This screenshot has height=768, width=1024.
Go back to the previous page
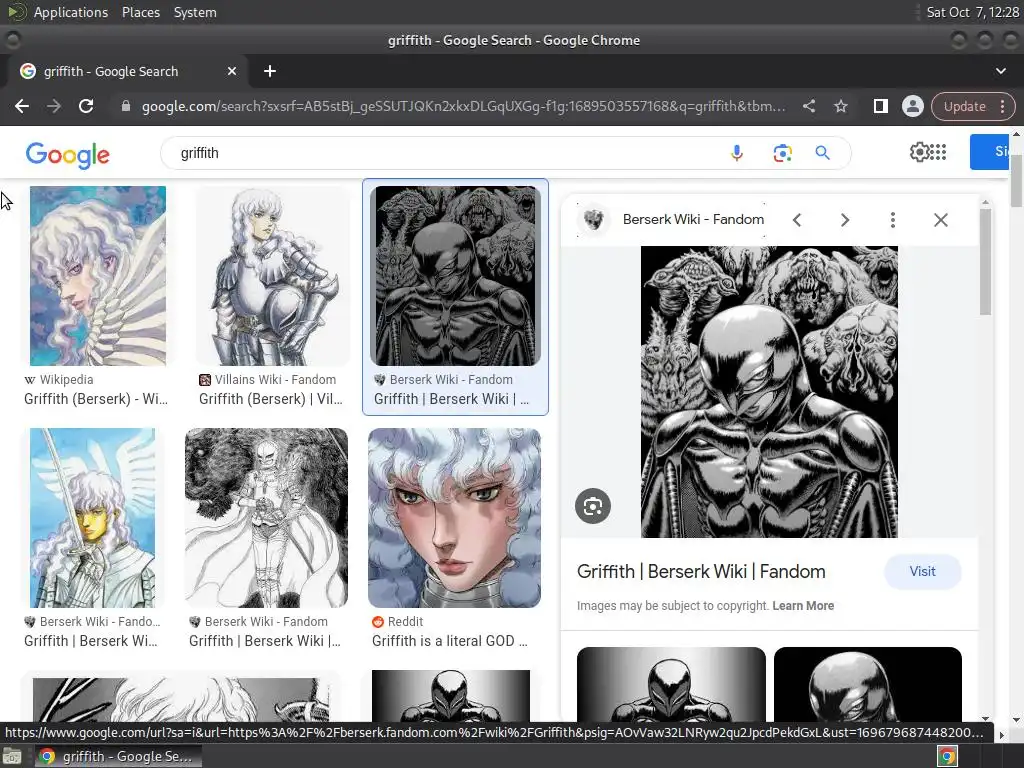[x=22, y=106]
